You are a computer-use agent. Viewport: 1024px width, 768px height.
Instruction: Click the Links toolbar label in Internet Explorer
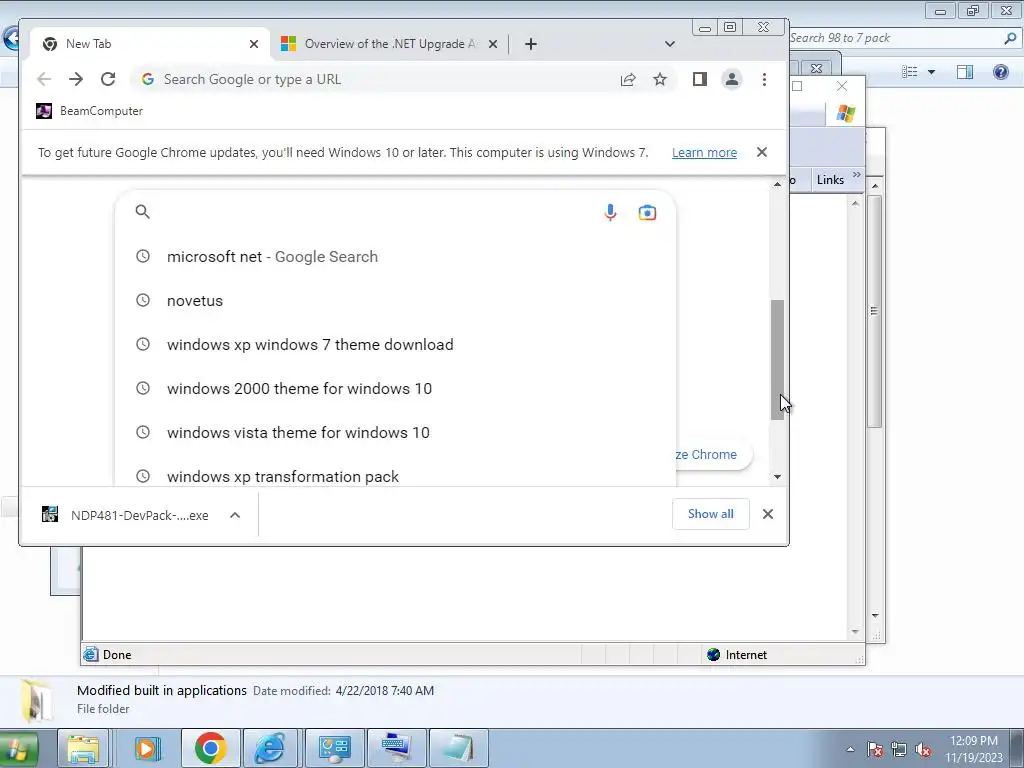coord(830,180)
